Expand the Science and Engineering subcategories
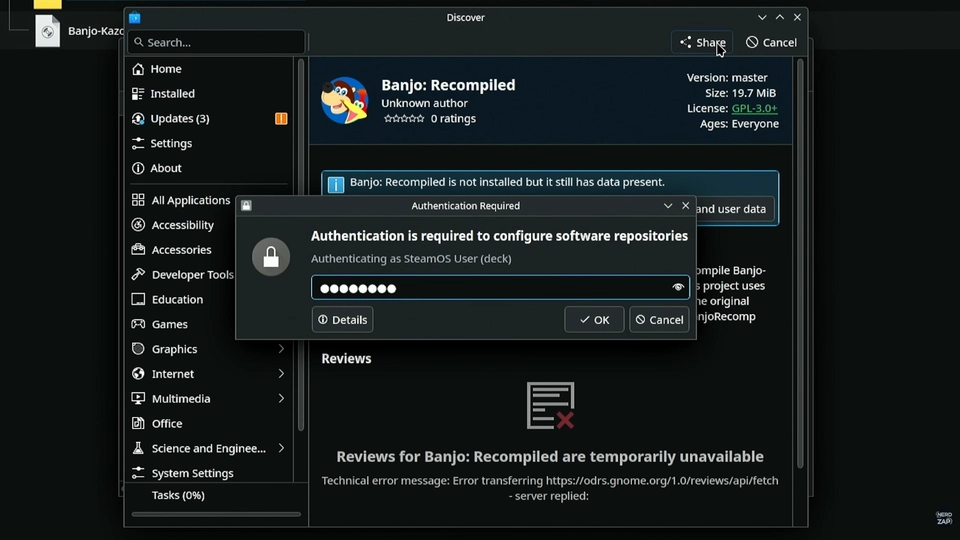 pyautogui.click(x=281, y=448)
